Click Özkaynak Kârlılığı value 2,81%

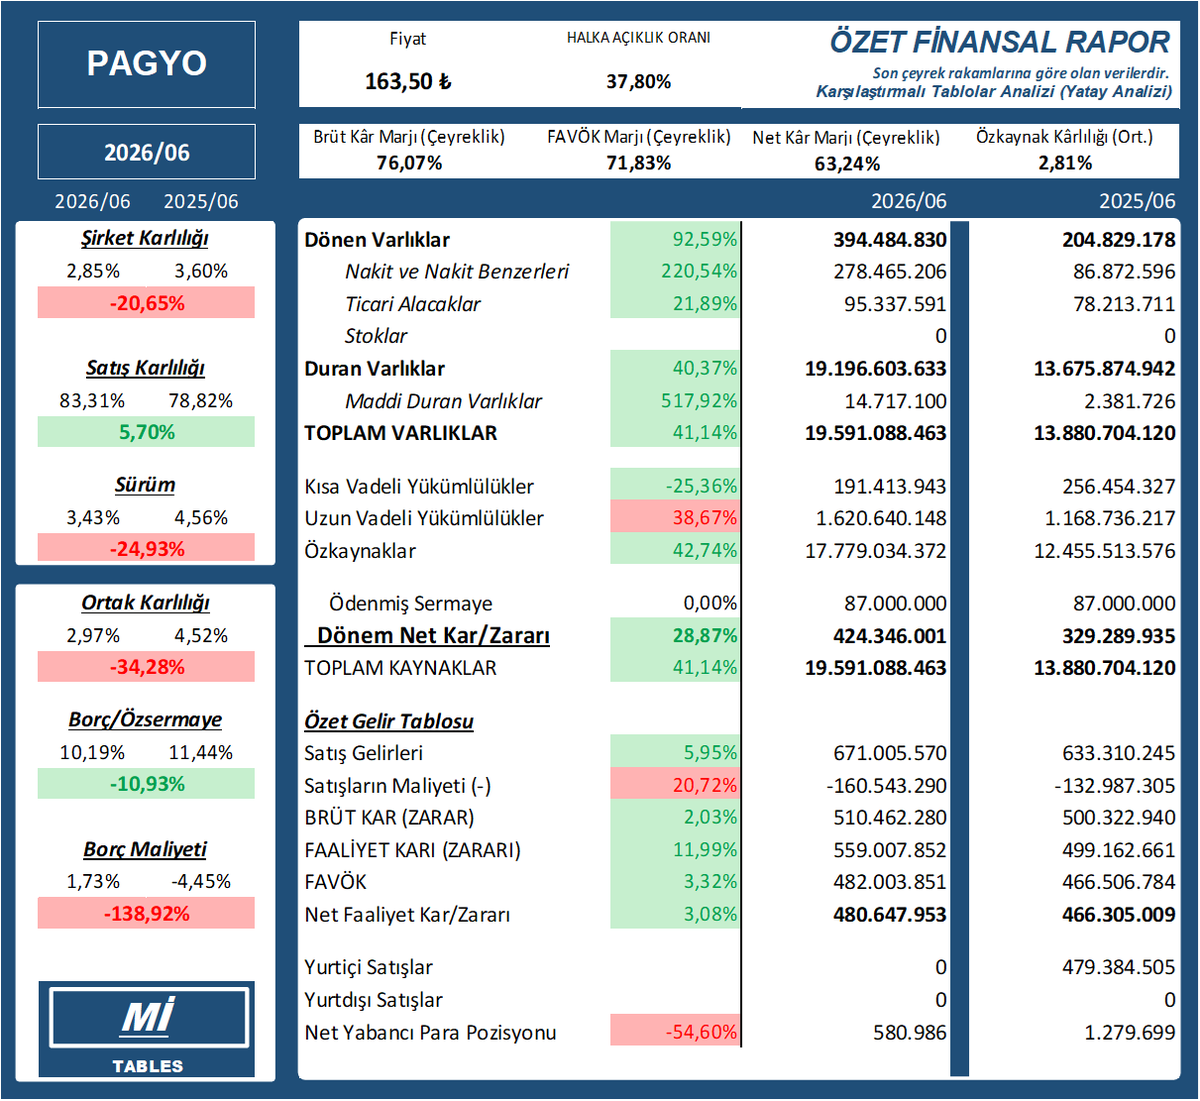point(1065,162)
